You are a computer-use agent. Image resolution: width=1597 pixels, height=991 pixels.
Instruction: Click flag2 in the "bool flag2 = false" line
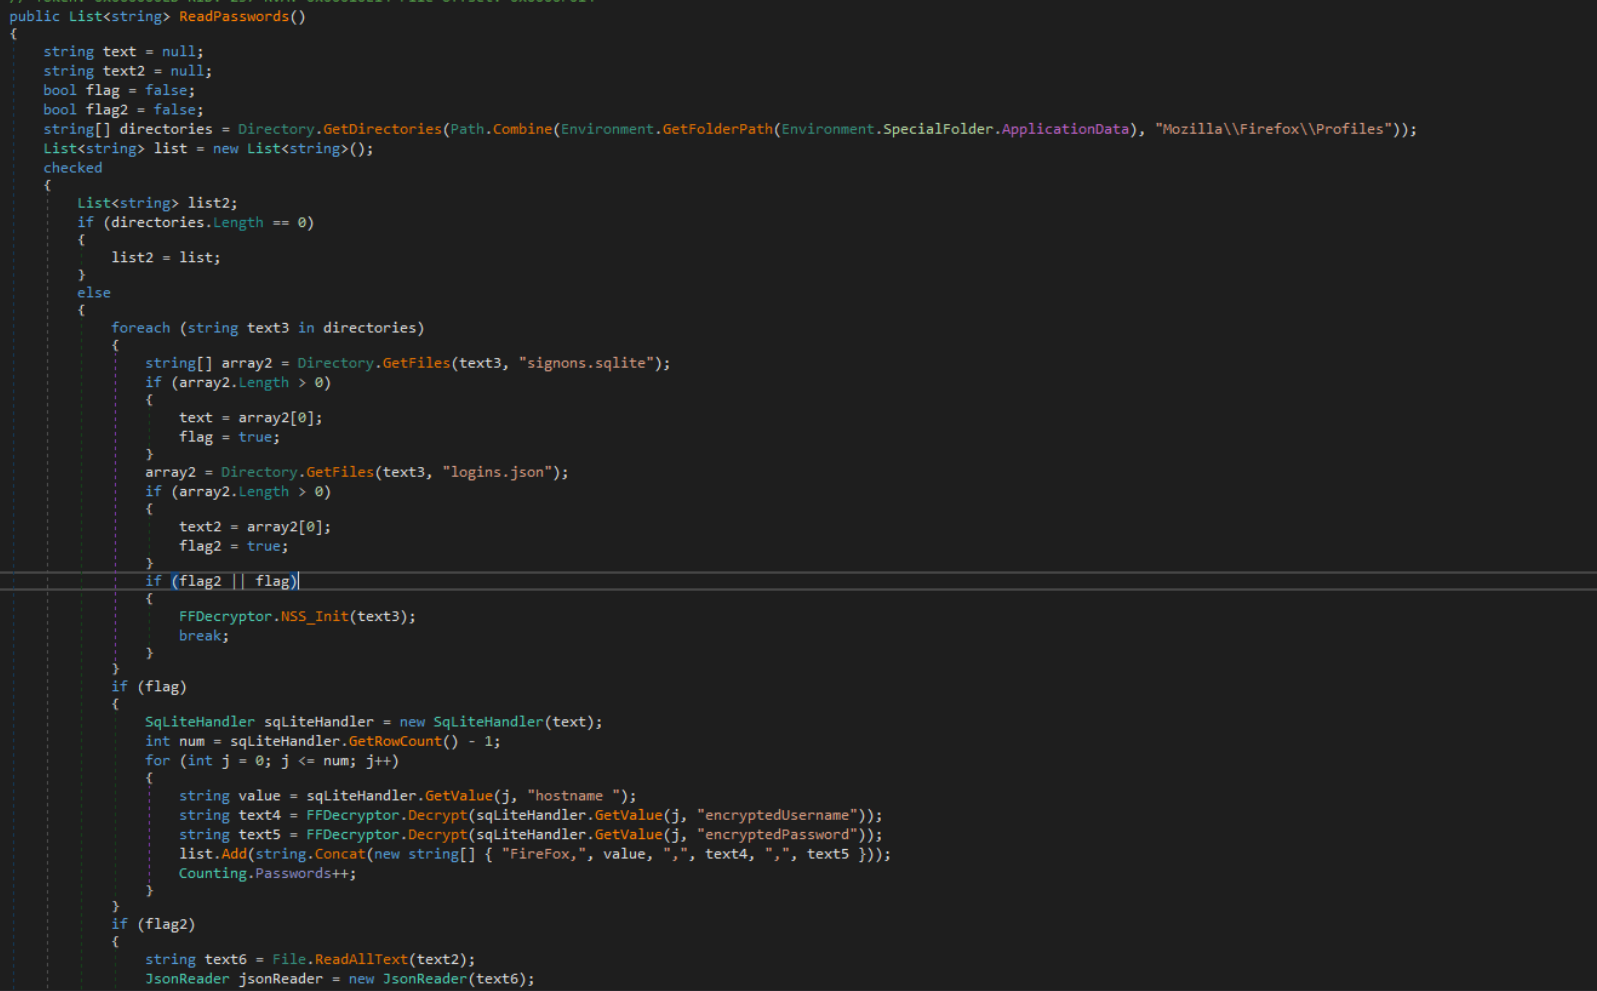(107, 110)
